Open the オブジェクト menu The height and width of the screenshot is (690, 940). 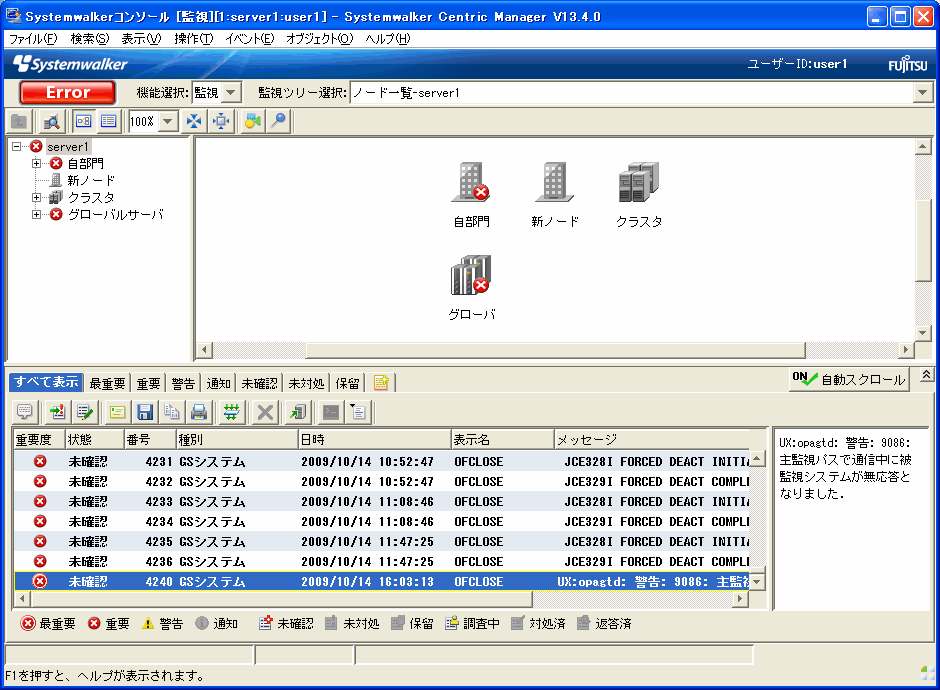(320, 38)
